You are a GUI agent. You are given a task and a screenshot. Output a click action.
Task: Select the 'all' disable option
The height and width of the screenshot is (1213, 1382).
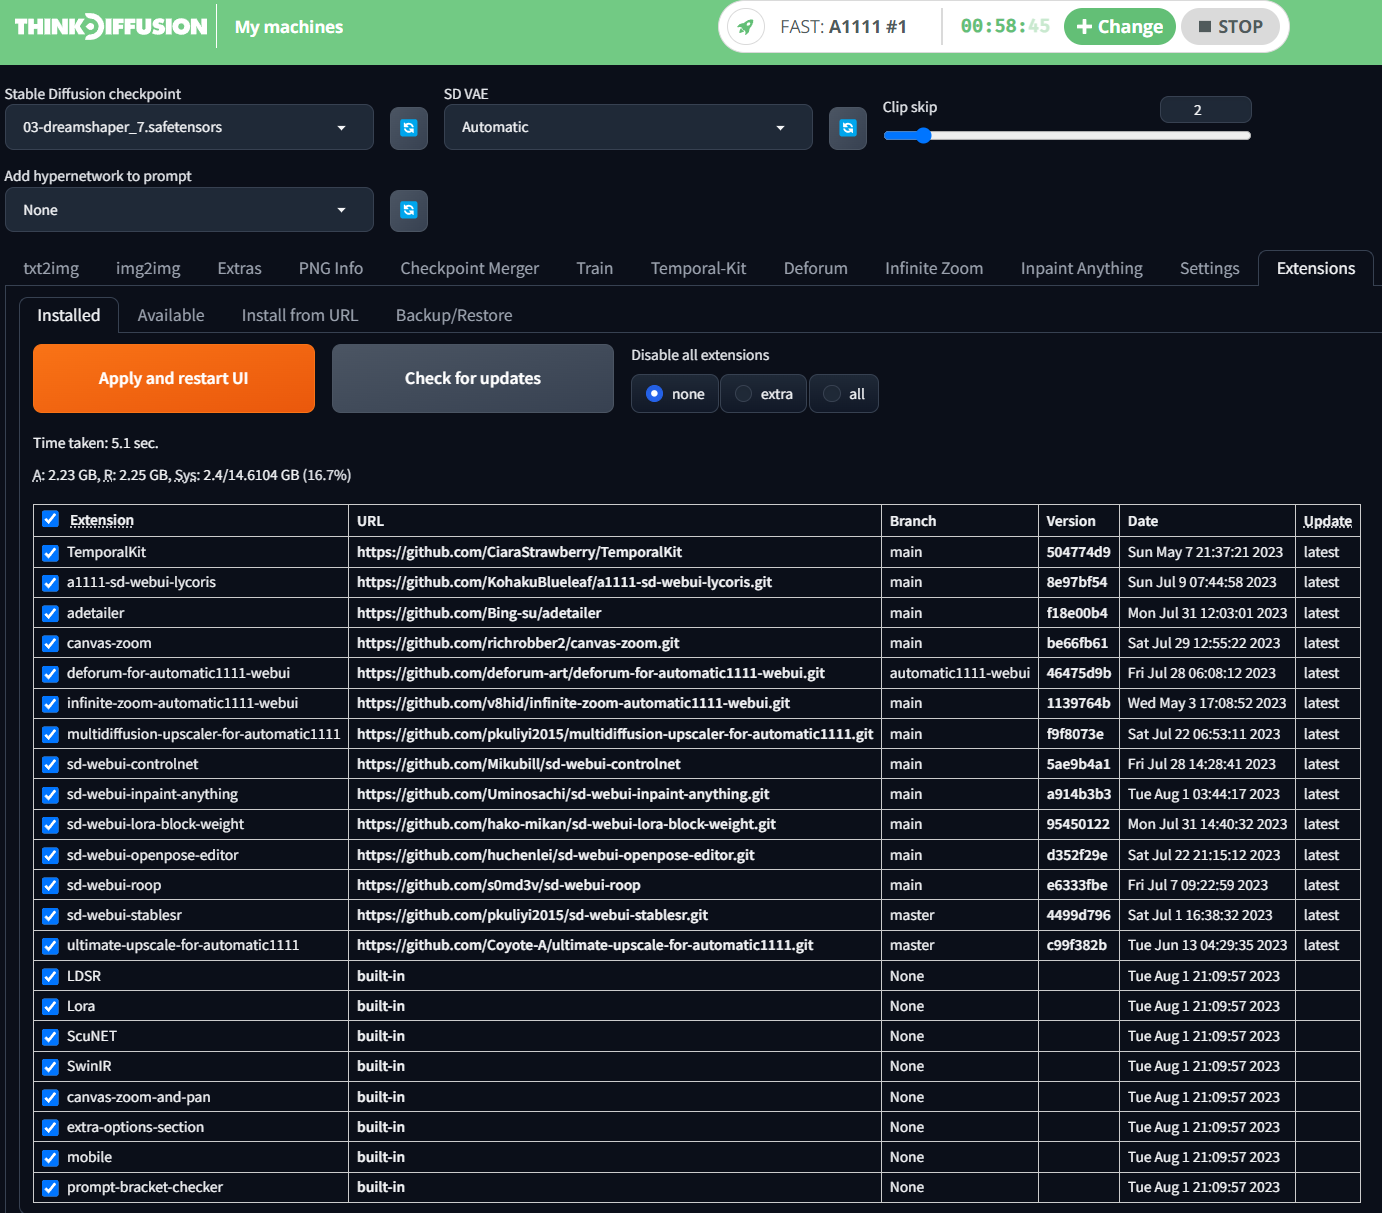843,394
